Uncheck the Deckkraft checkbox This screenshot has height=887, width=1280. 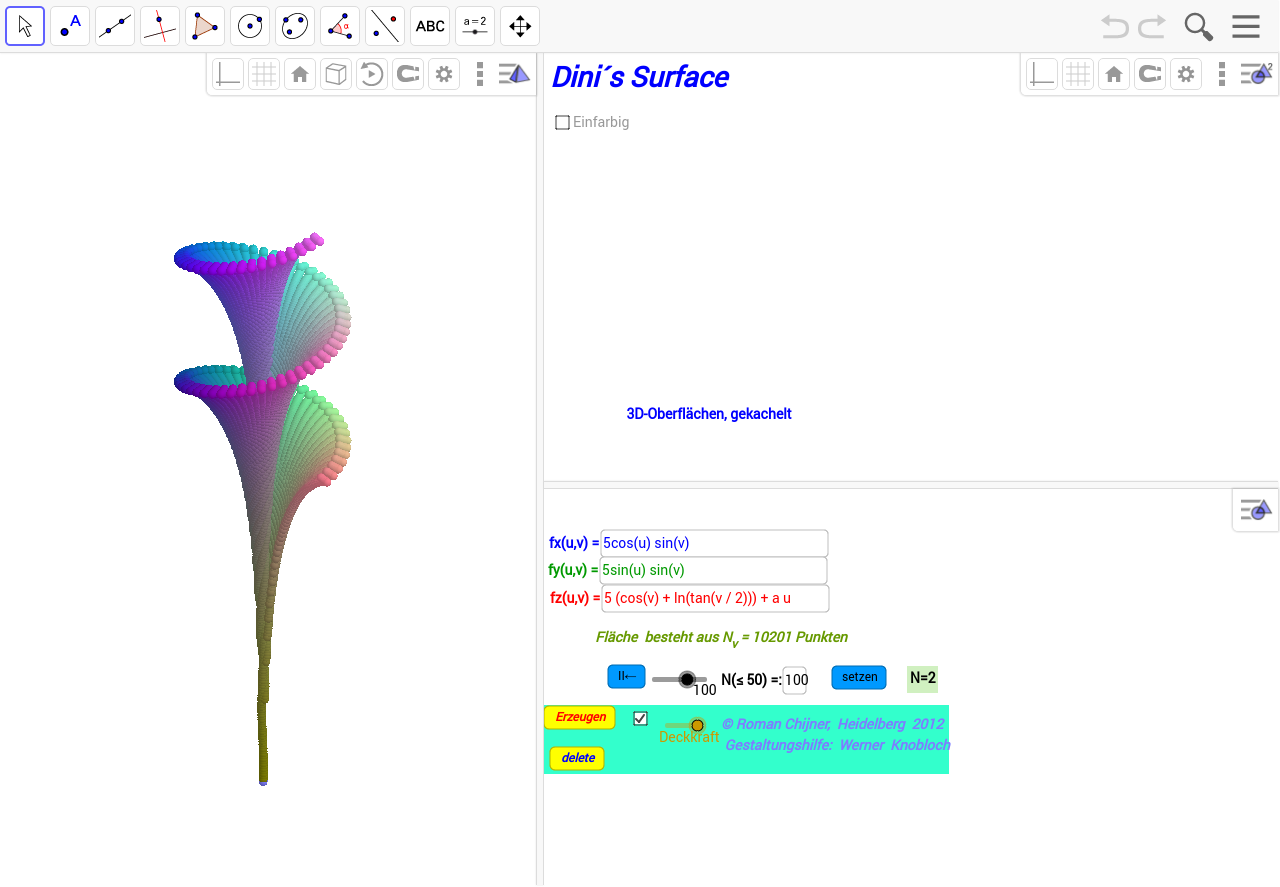coord(640,718)
